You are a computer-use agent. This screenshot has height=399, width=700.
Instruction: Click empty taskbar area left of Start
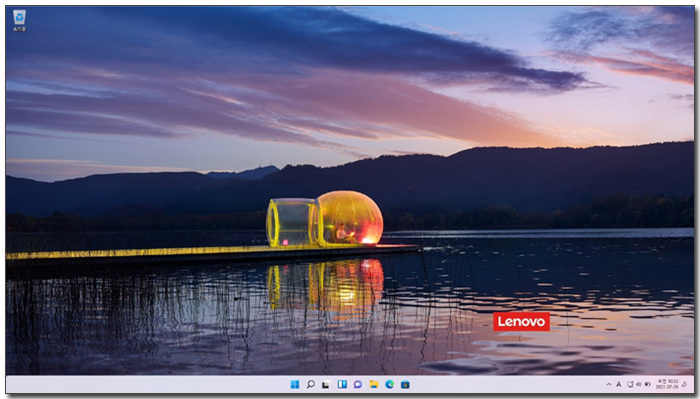147,384
